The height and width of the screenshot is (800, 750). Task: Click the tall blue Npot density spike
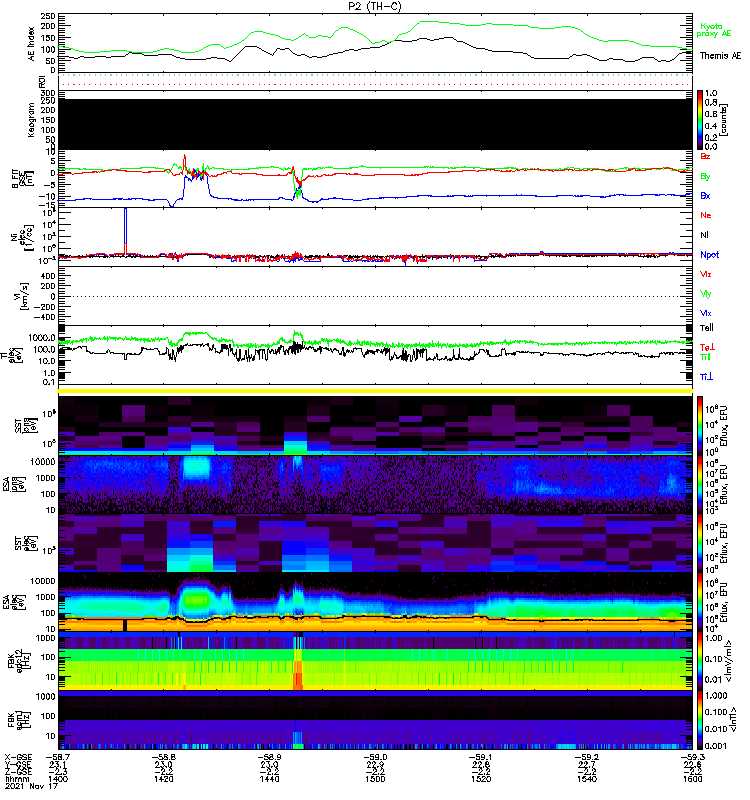click(x=126, y=230)
